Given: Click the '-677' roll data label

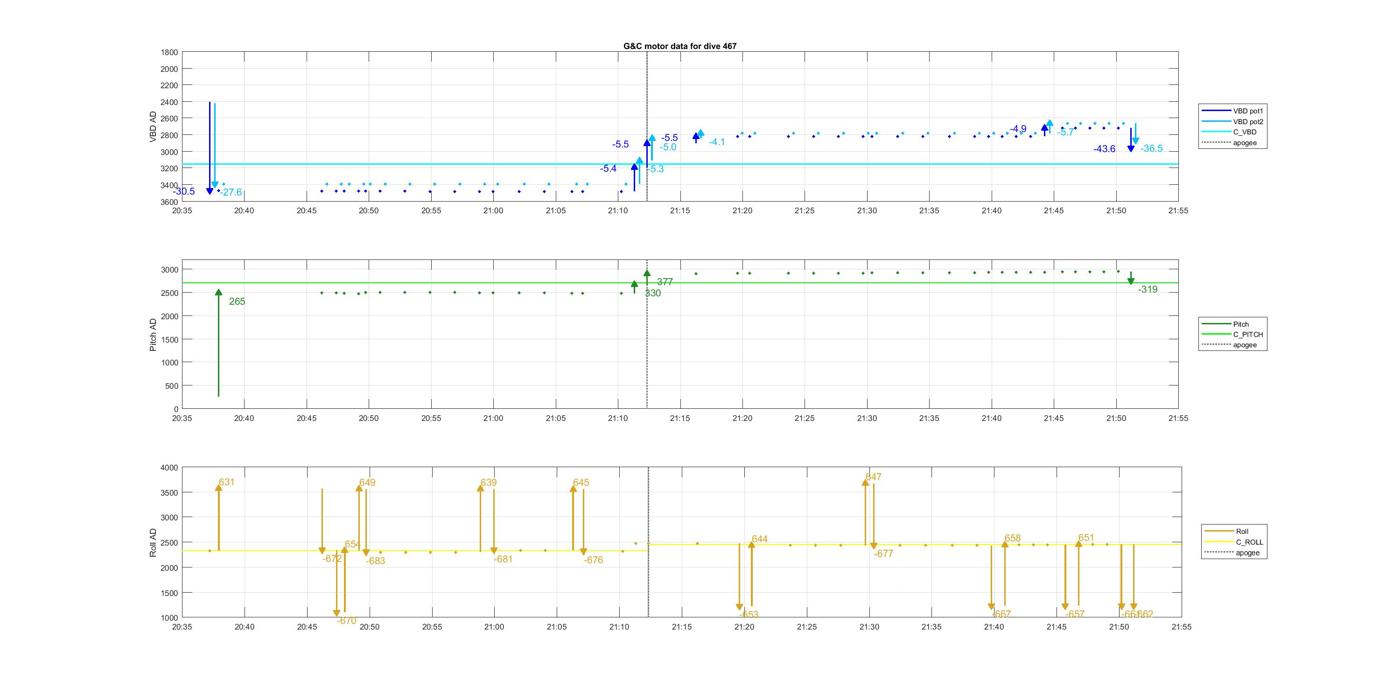Looking at the screenshot, I should click(x=883, y=553).
